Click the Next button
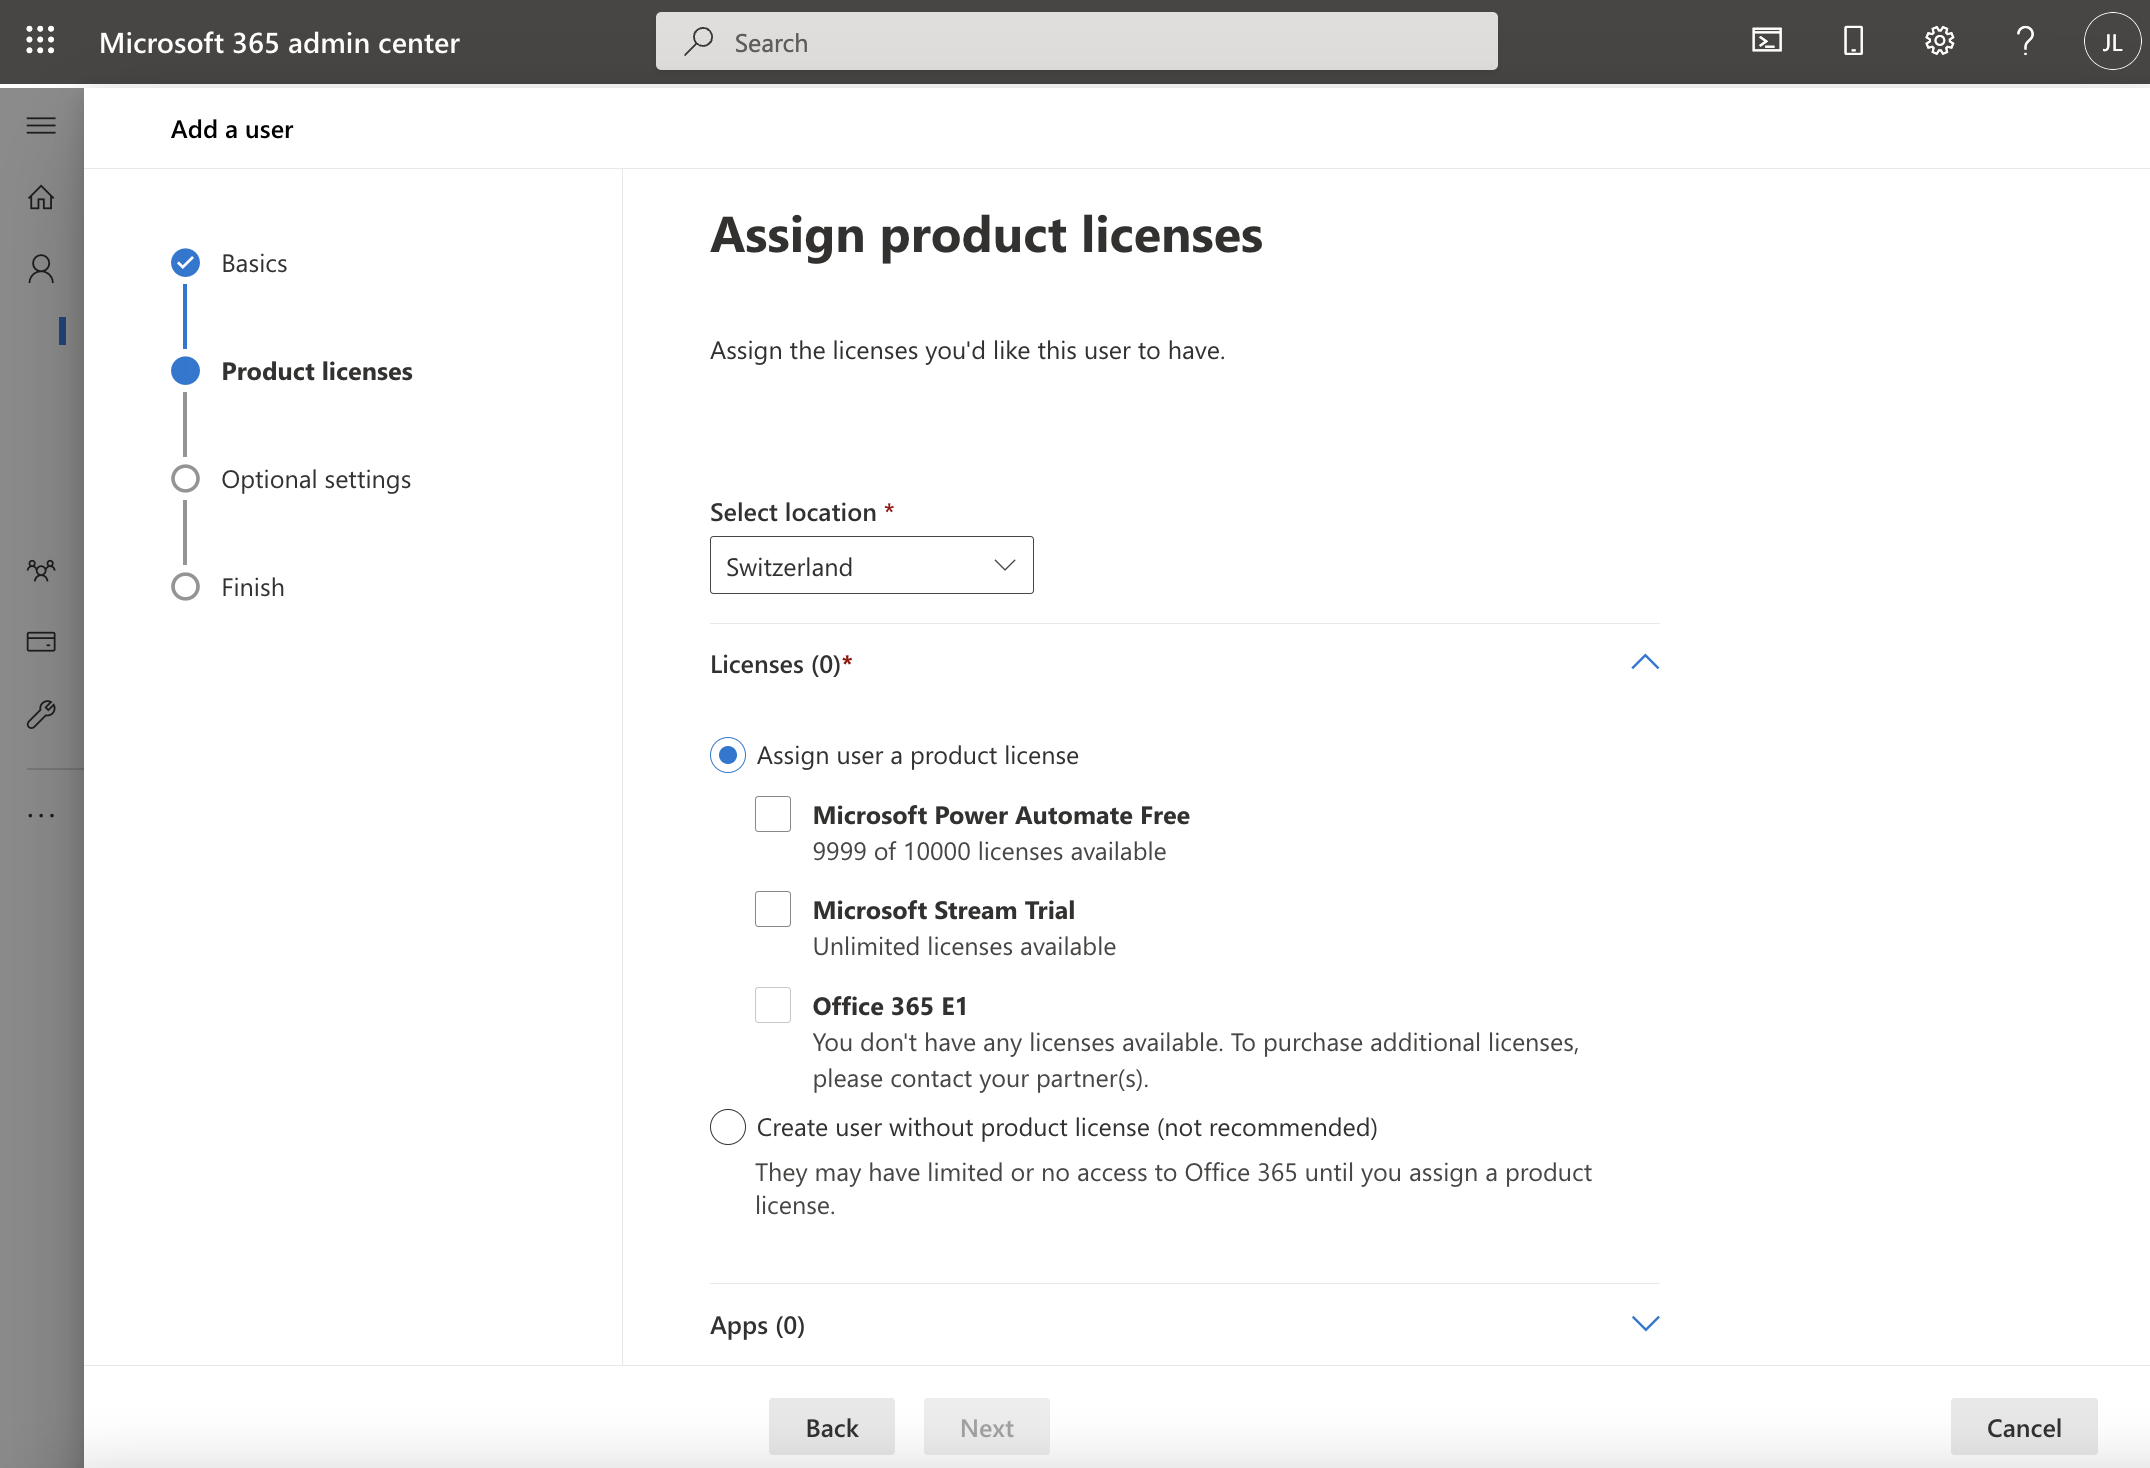Viewport: 2150px width, 1468px height. tap(987, 1427)
